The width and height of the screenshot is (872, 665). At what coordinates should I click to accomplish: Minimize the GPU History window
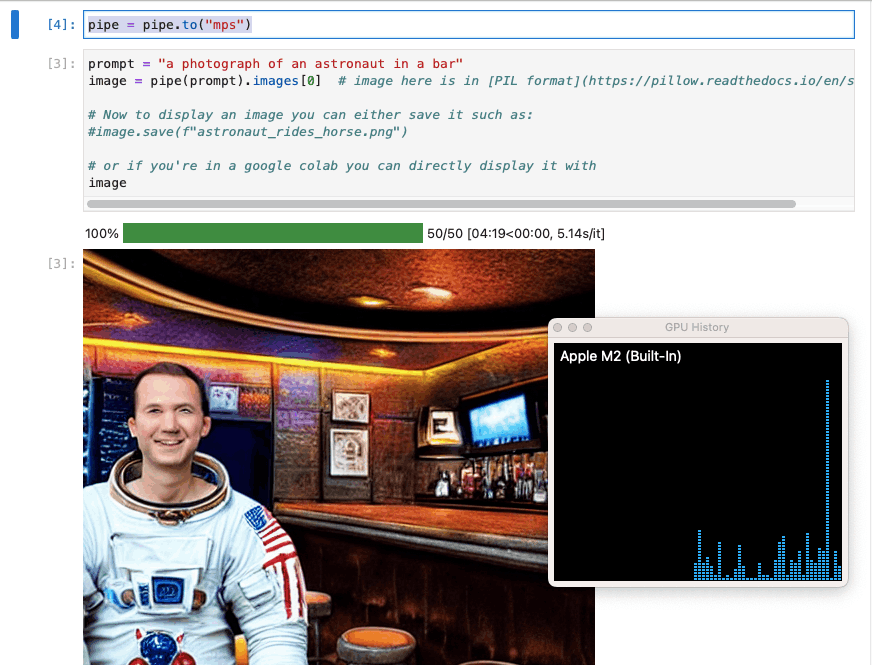tap(573, 328)
